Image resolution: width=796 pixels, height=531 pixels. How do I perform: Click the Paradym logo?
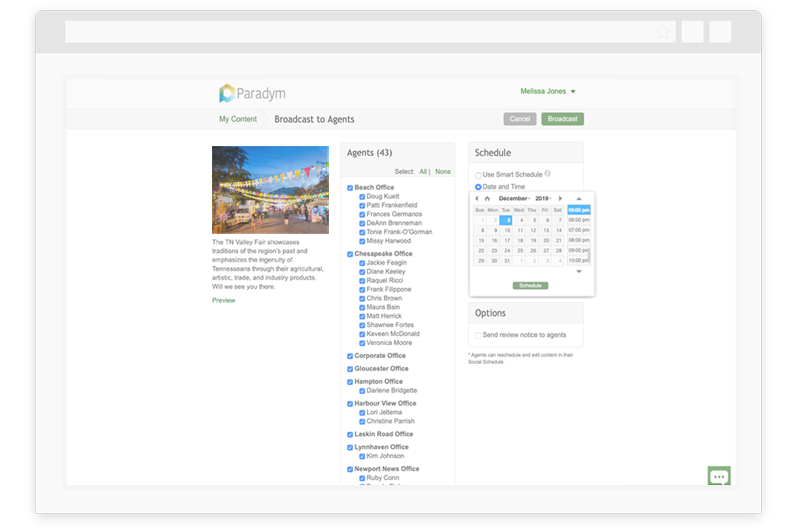click(252, 93)
